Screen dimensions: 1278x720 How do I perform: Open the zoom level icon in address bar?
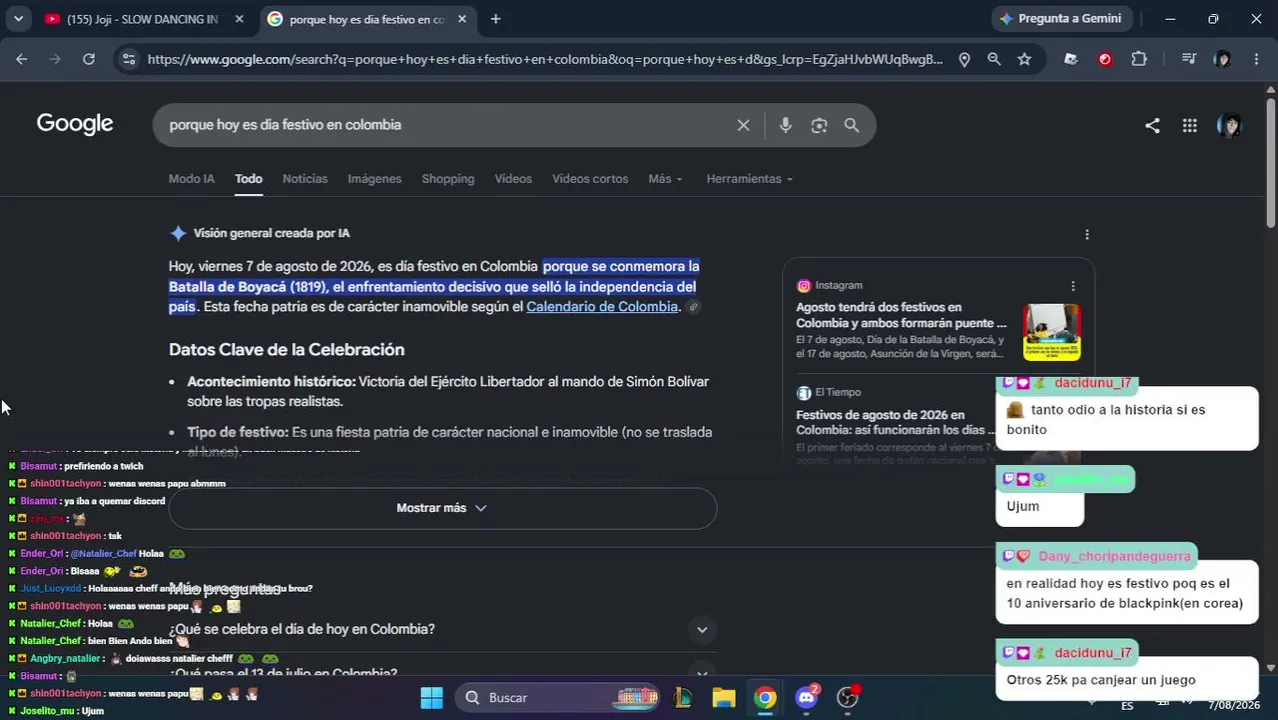(x=994, y=59)
